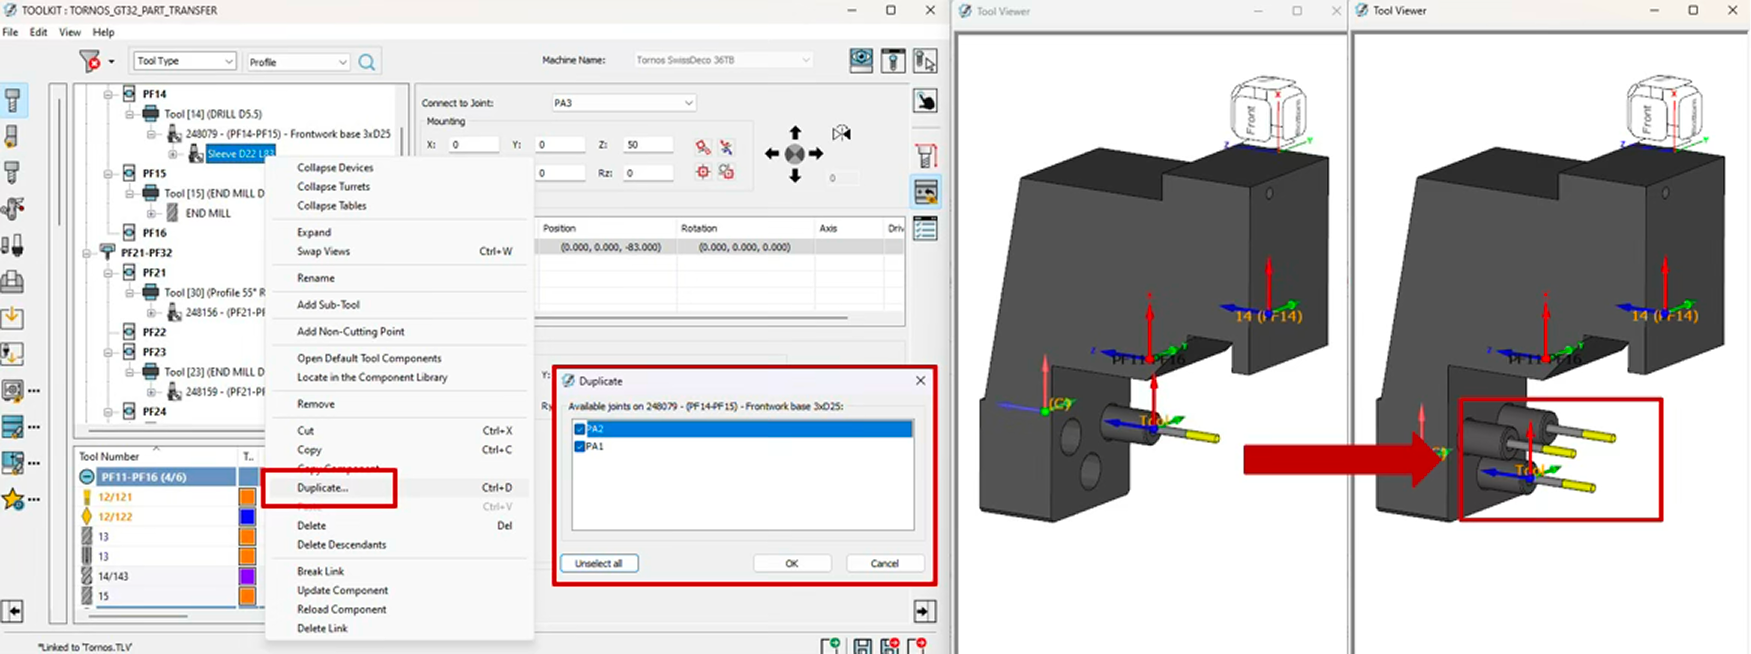
Task: Collapse the PF11-PF16 group in tool list
Action: pyautogui.click(x=88, y=477)
